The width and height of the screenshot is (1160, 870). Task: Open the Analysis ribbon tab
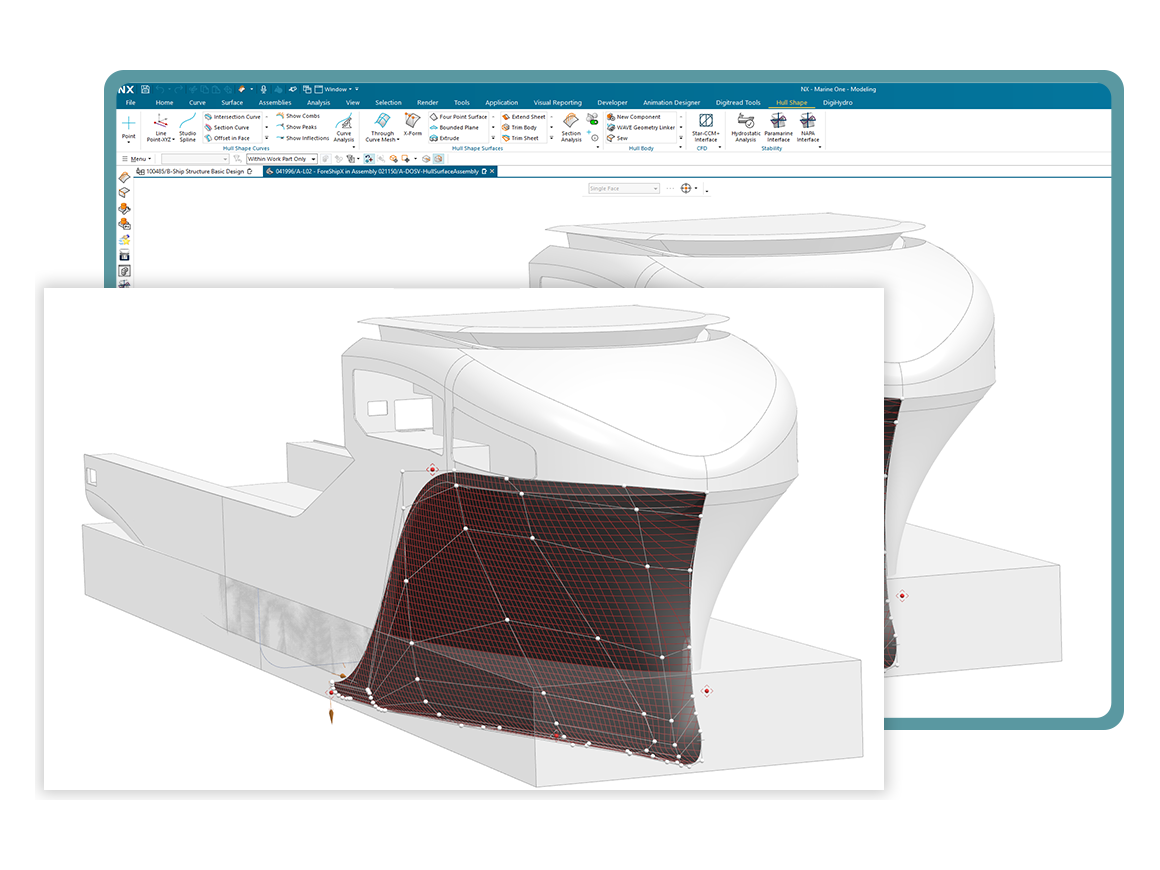(319, 103)
